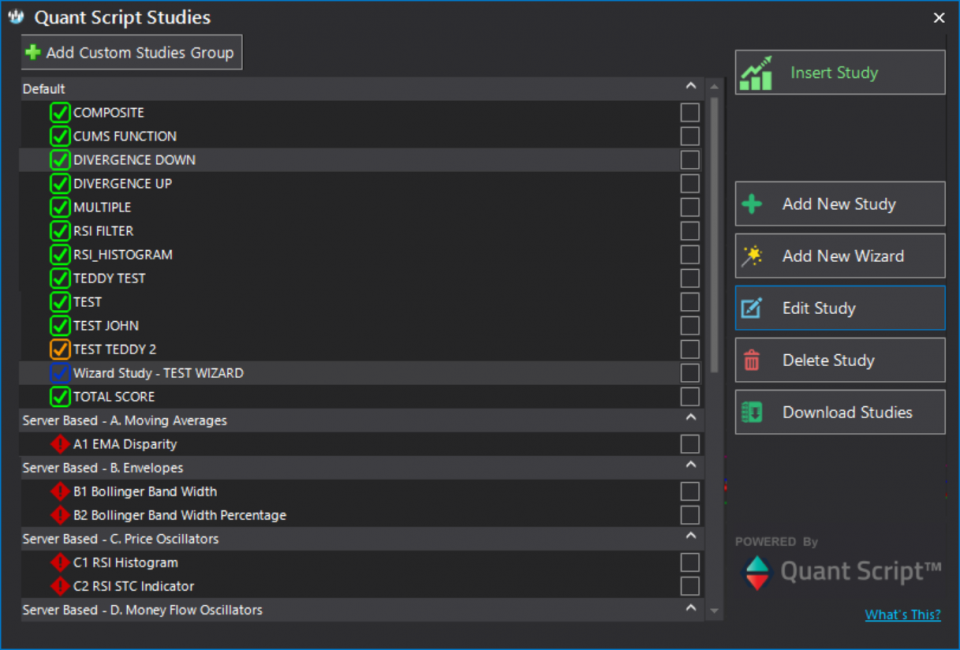This screenshot has width=960, height=650.
Task: Click the pencil icon on Edit Study
Action: point(752,308)
